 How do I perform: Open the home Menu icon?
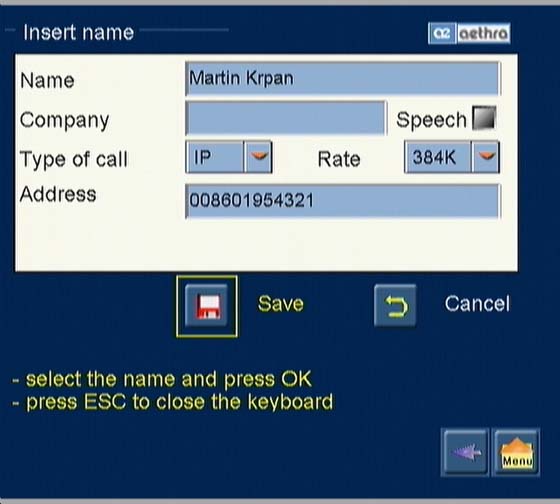point(516,453)
